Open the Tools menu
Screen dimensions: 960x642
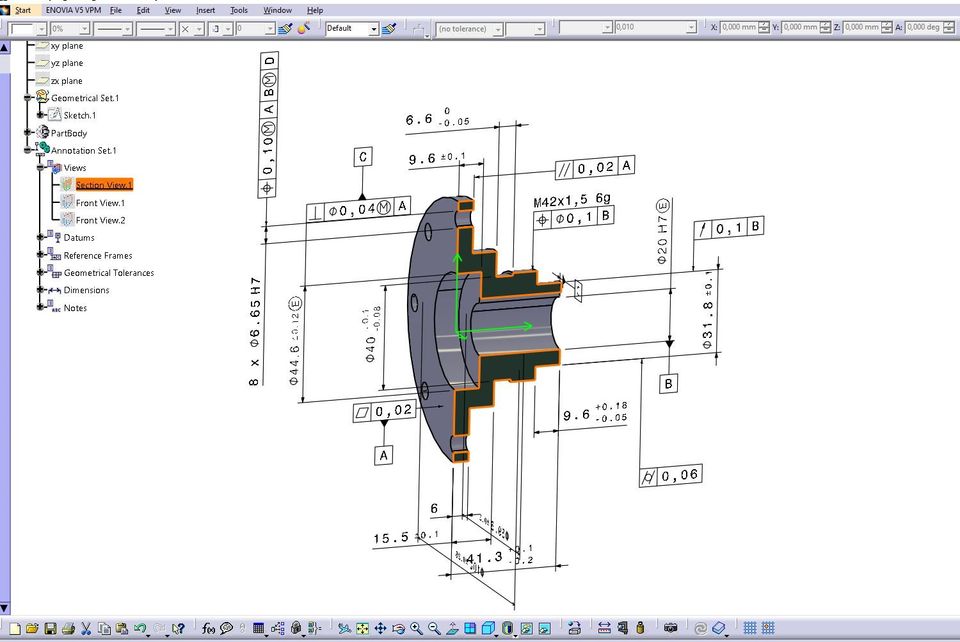point(239,9)
